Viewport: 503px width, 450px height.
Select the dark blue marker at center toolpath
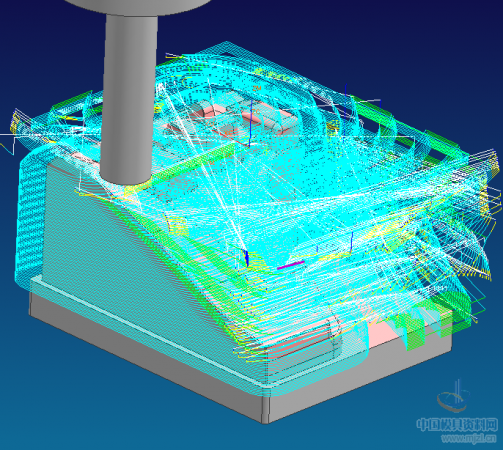pos(247,258)
